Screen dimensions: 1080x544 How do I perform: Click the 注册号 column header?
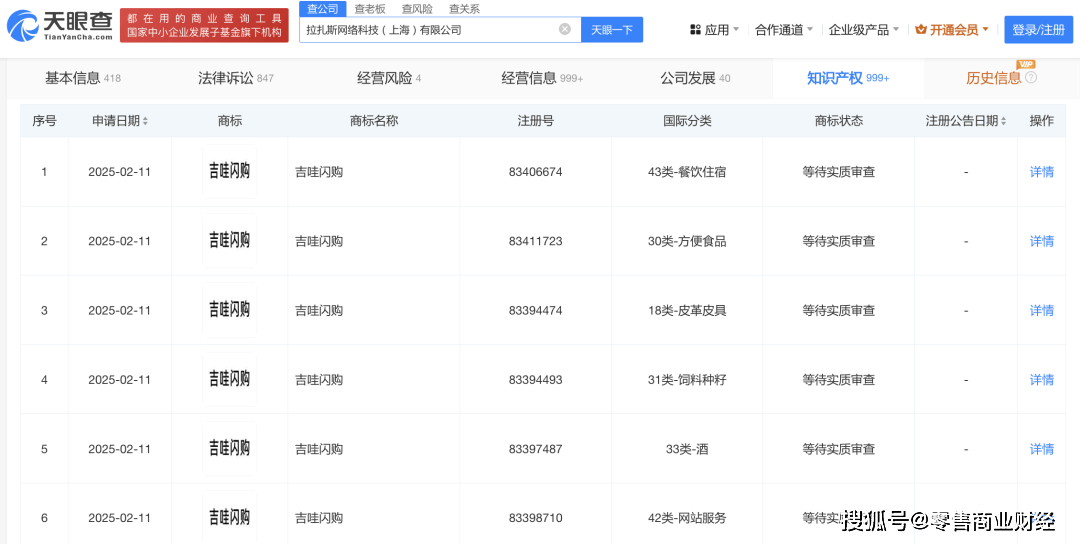pos(535,121)
